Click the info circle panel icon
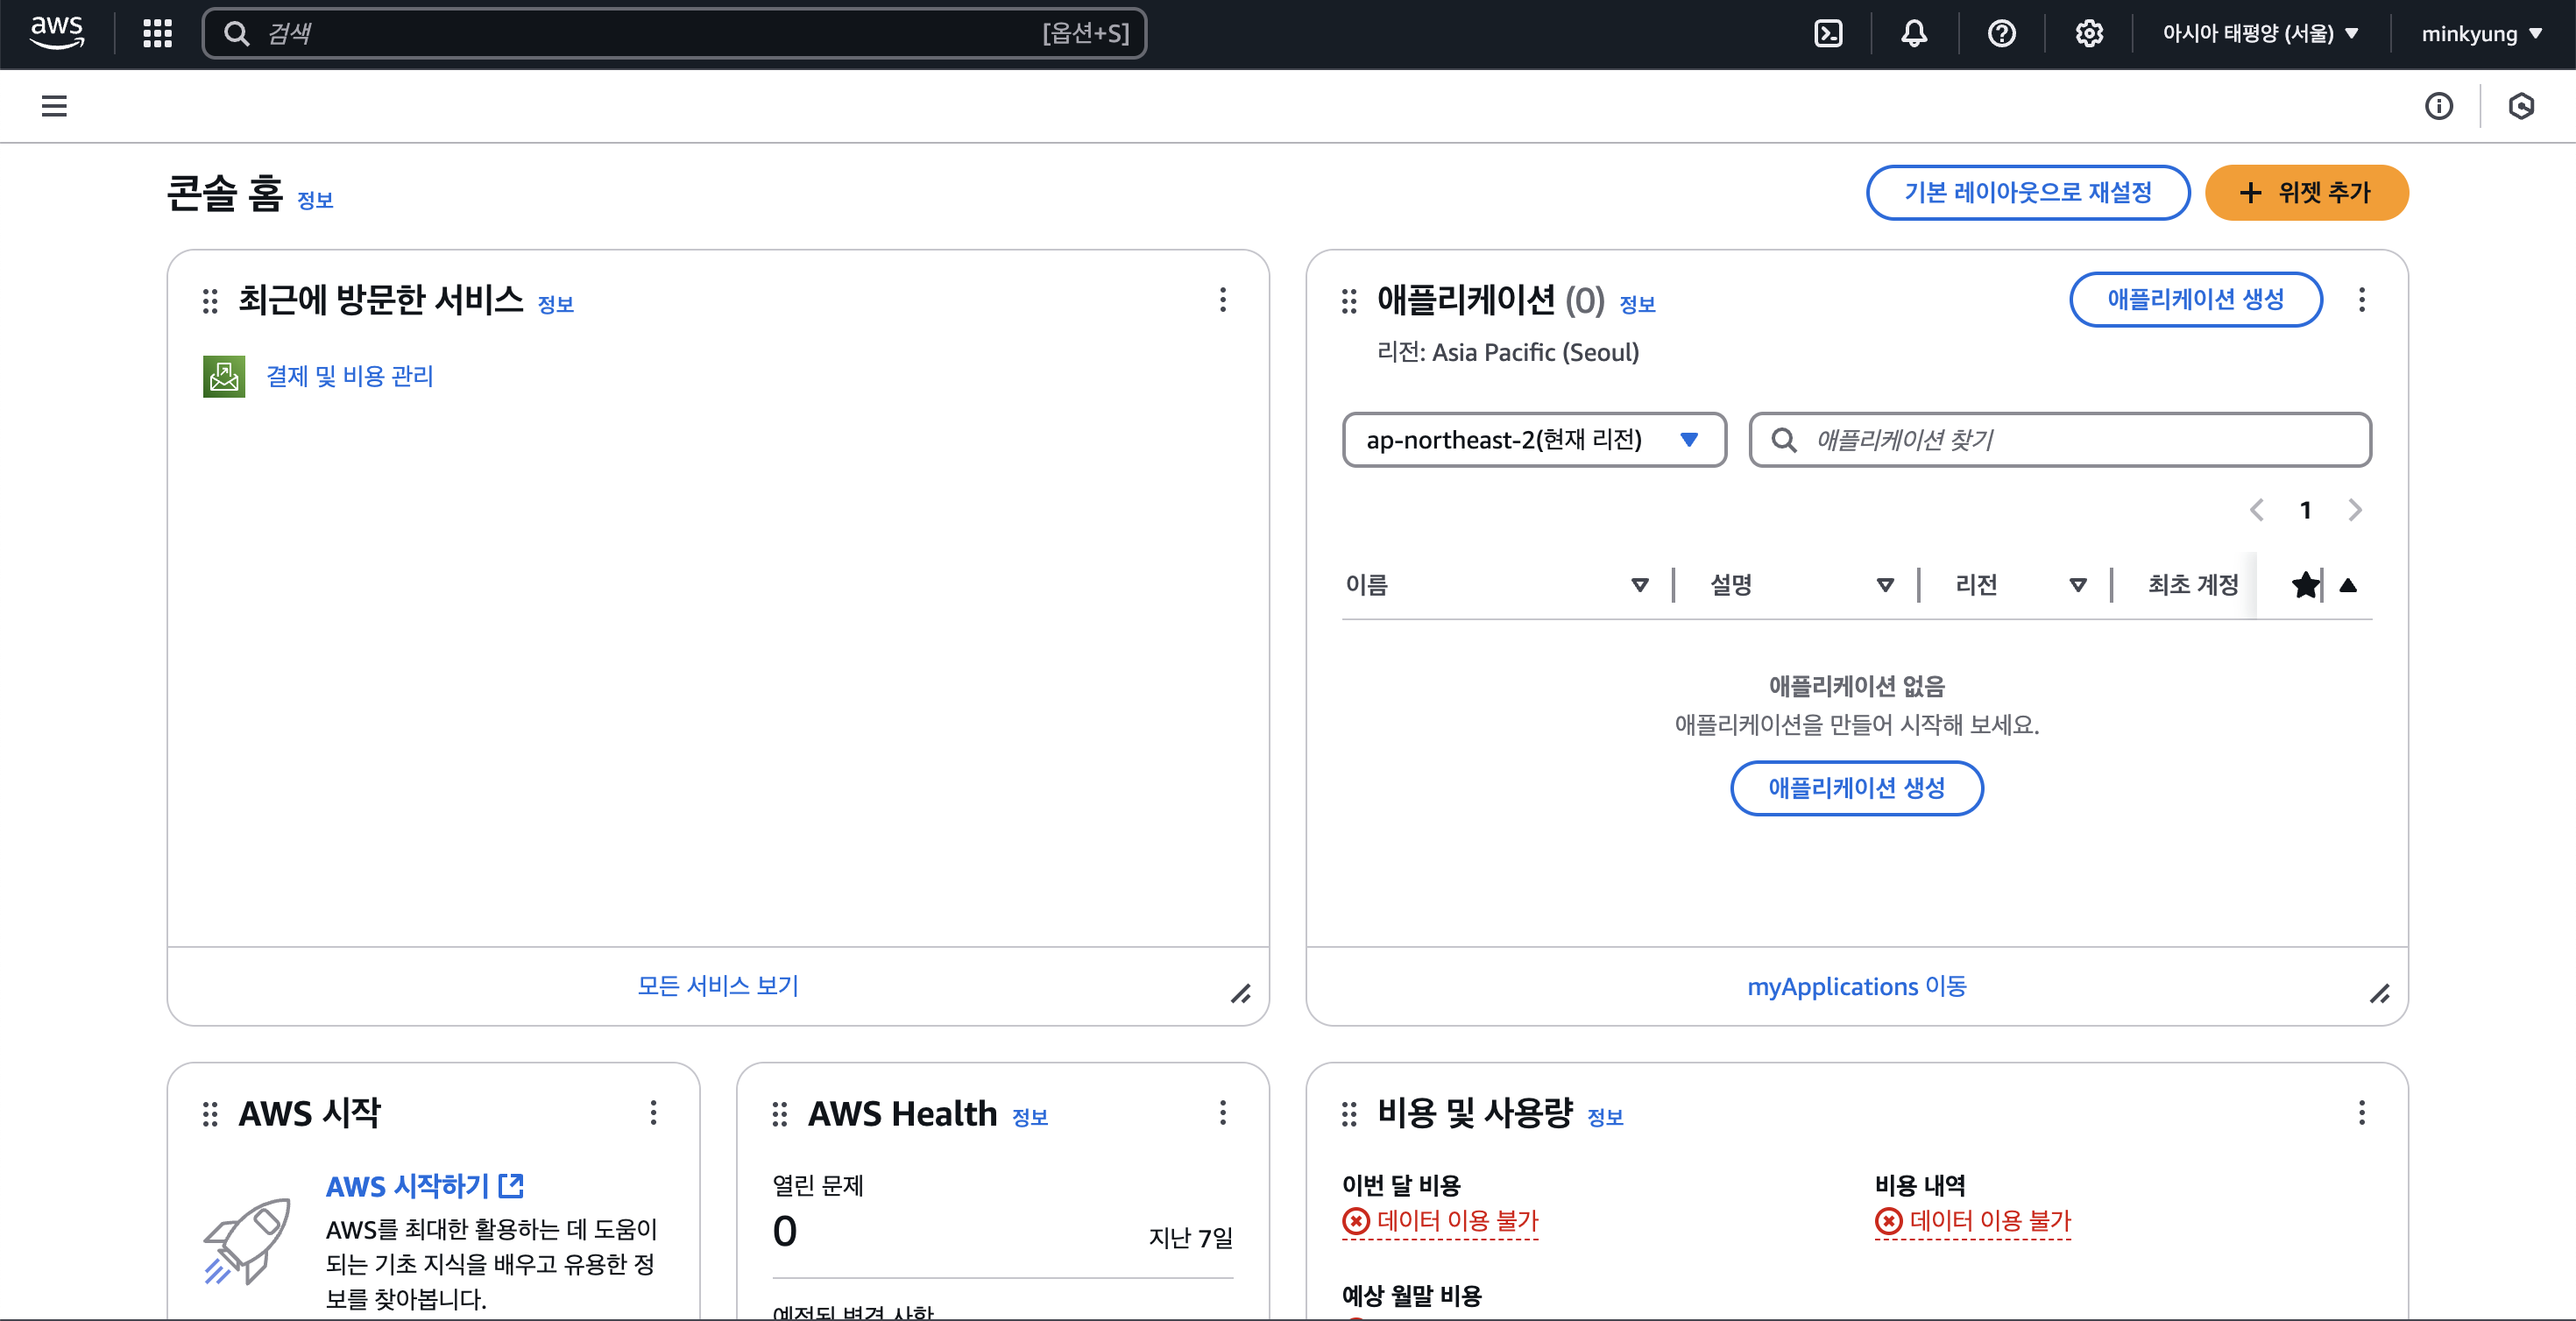 [x=2439, y=106]
